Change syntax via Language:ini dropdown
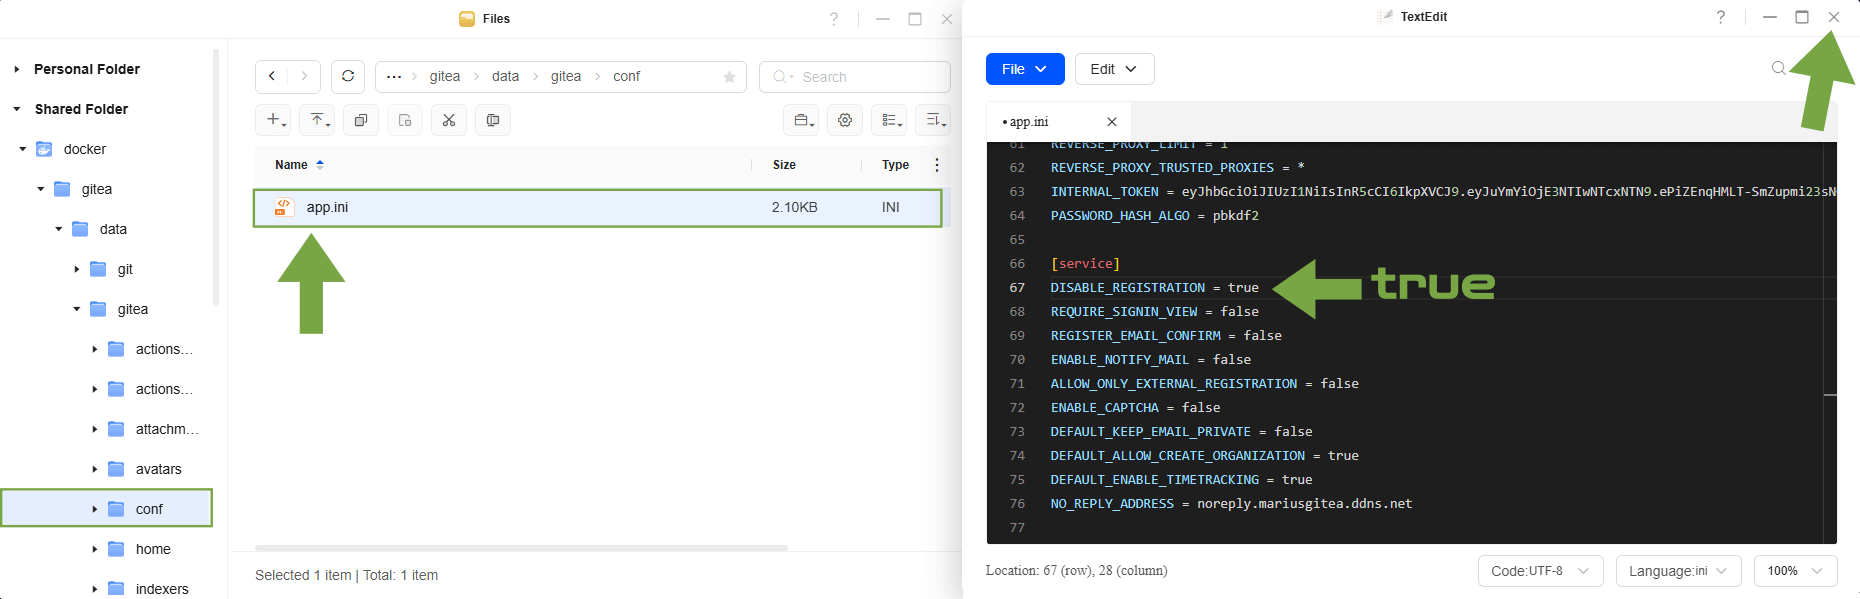 point(1678,571)
